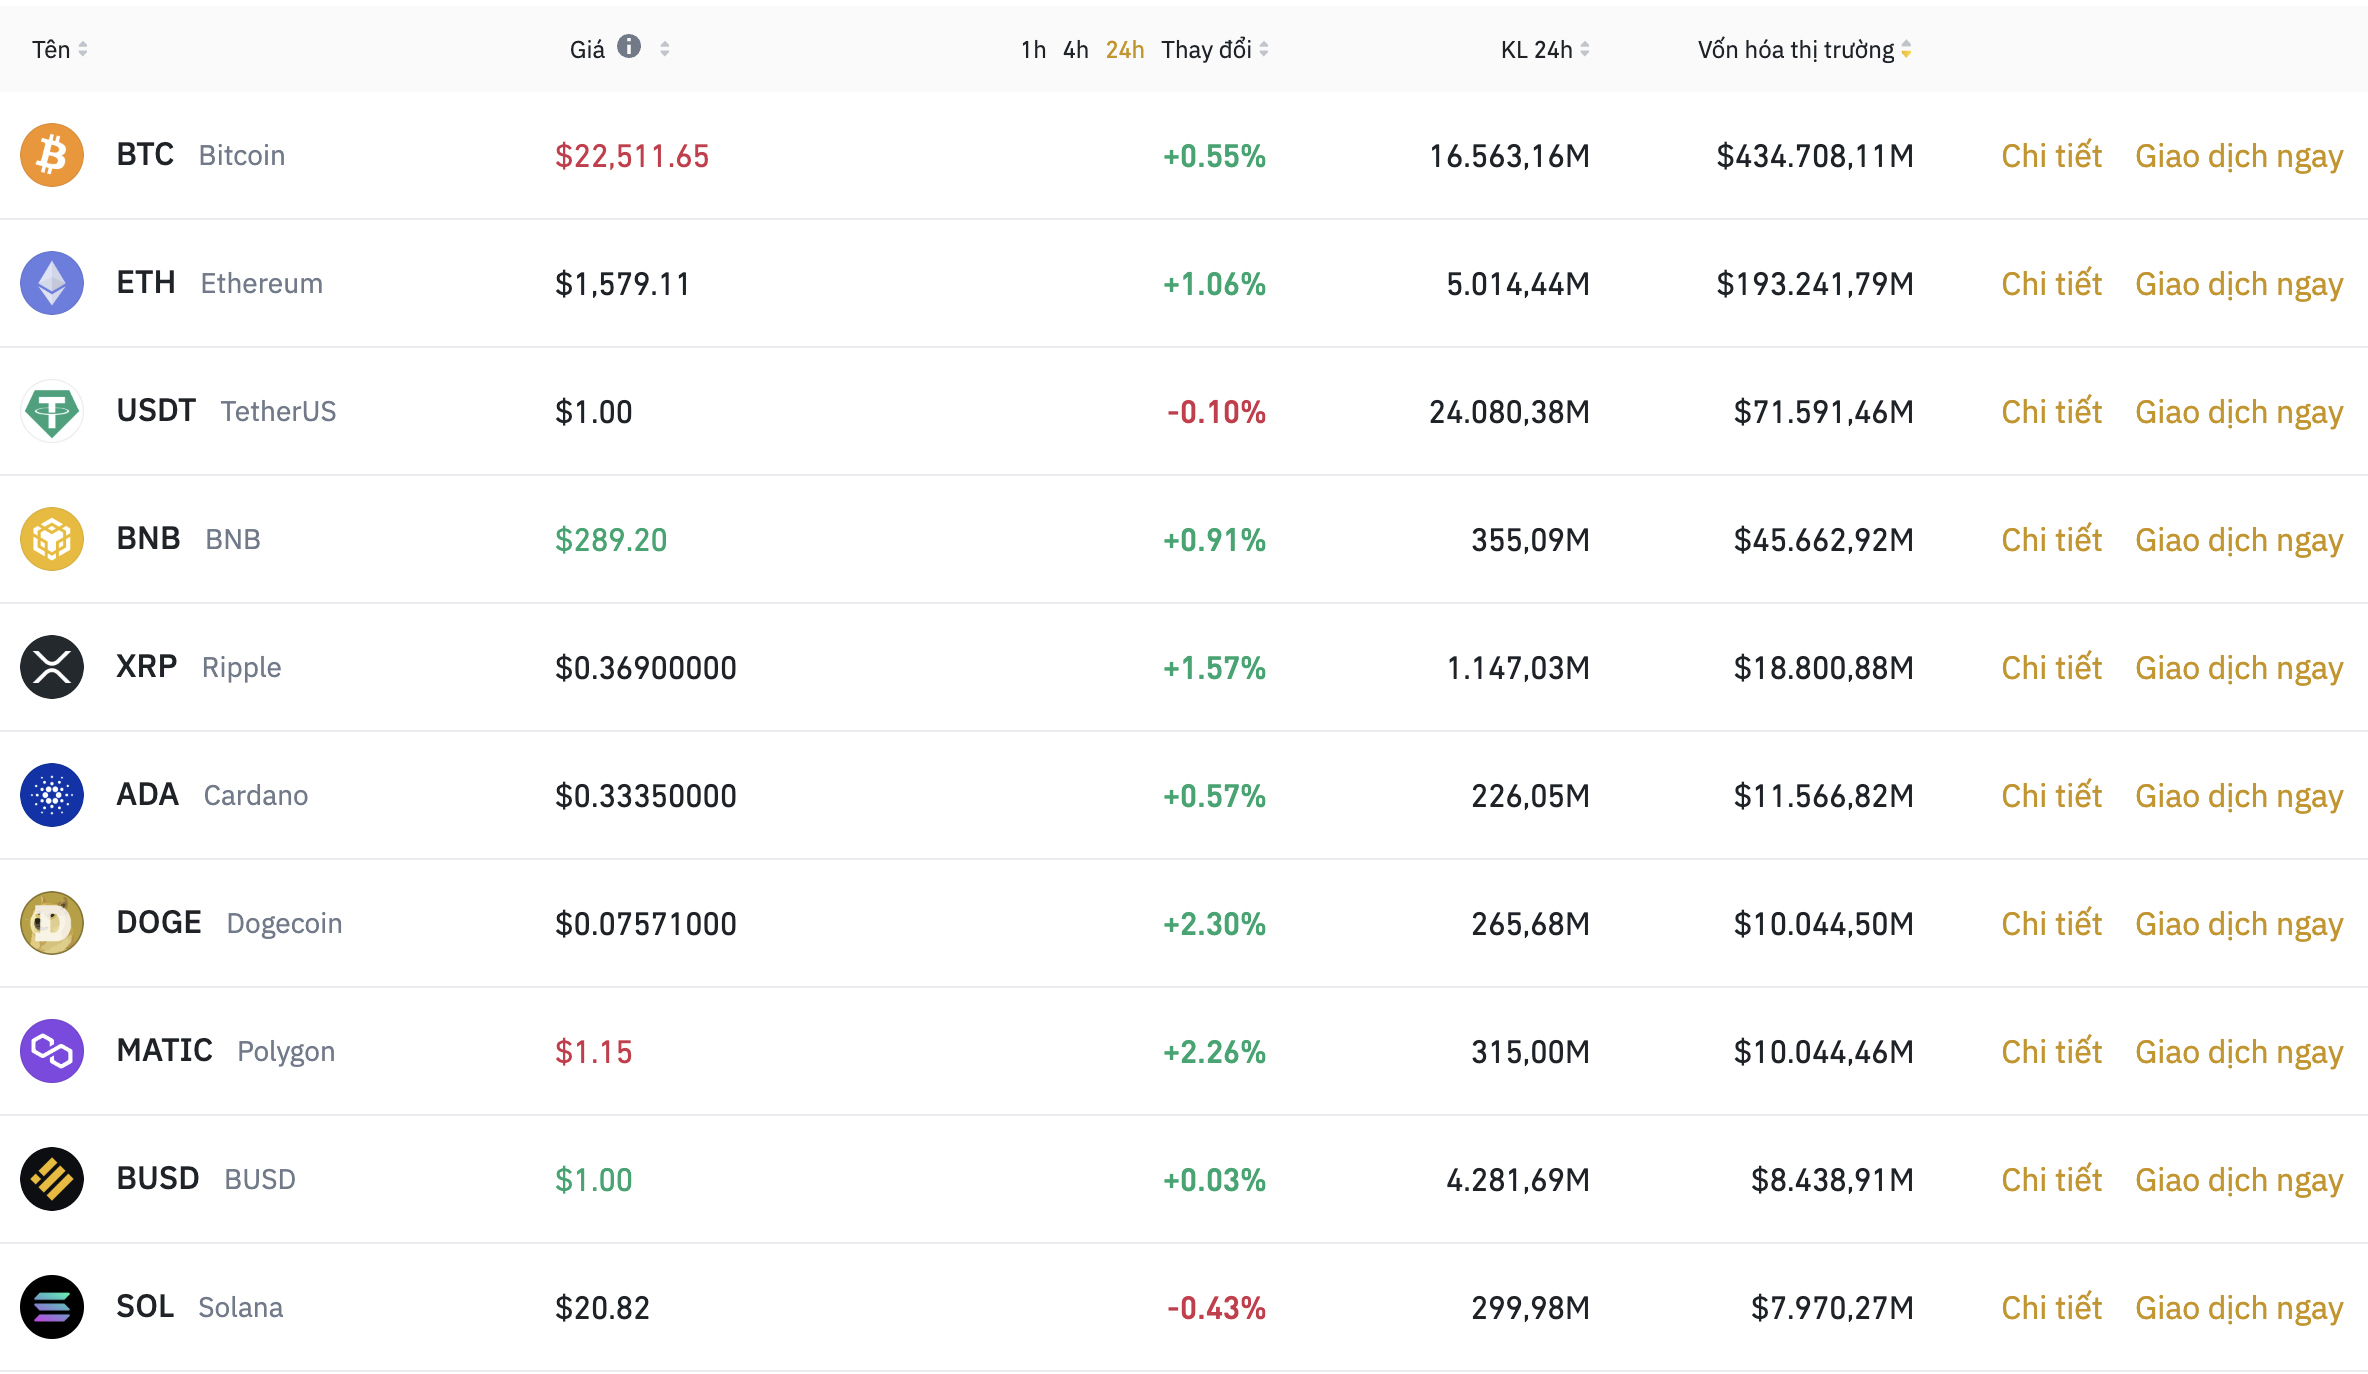This screenshot has height=1374, width=2368.
Task: Click Giao dịch ngay for MATIC
Action: [x=2239, y=1054]
